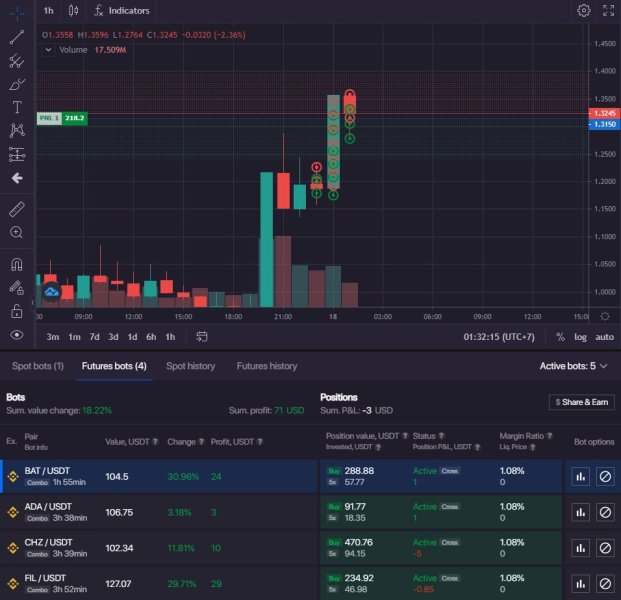
Task: Click the 1.3150 blue price label
Action: (x=604, y=124)
